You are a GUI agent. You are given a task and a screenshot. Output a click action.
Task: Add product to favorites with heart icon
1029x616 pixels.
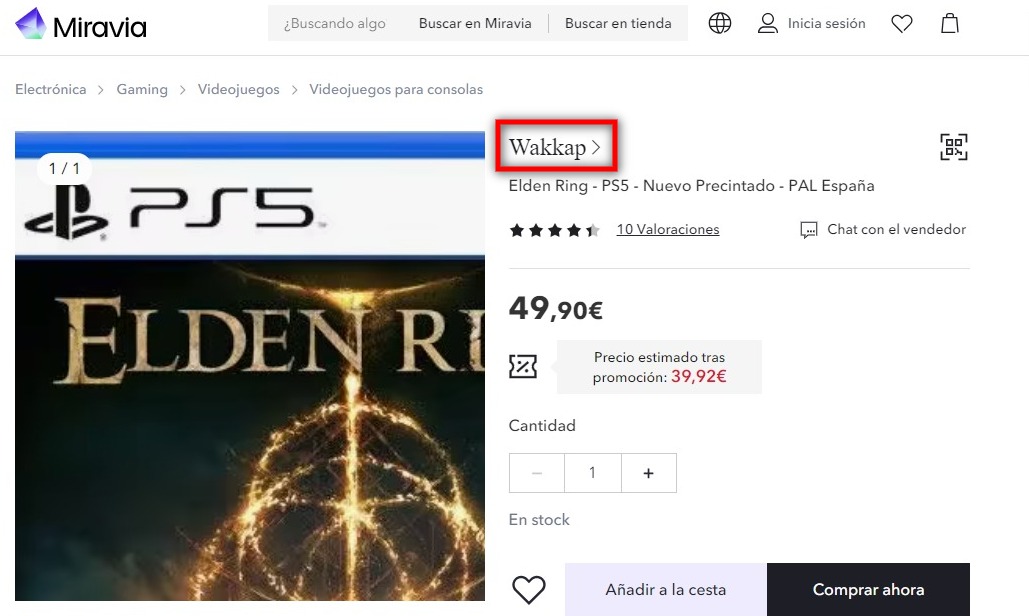[x=528, y=589]
